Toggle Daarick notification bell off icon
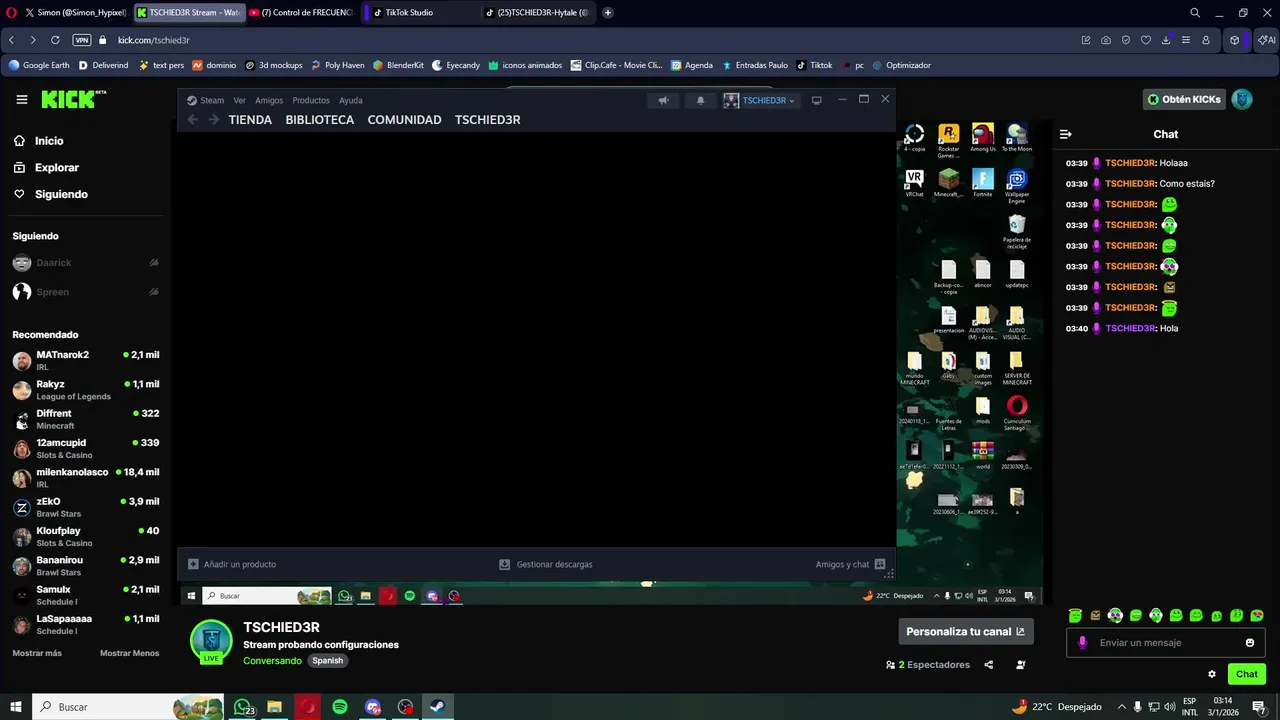The width and height of the screenshot is (1280, 720). 154,263
